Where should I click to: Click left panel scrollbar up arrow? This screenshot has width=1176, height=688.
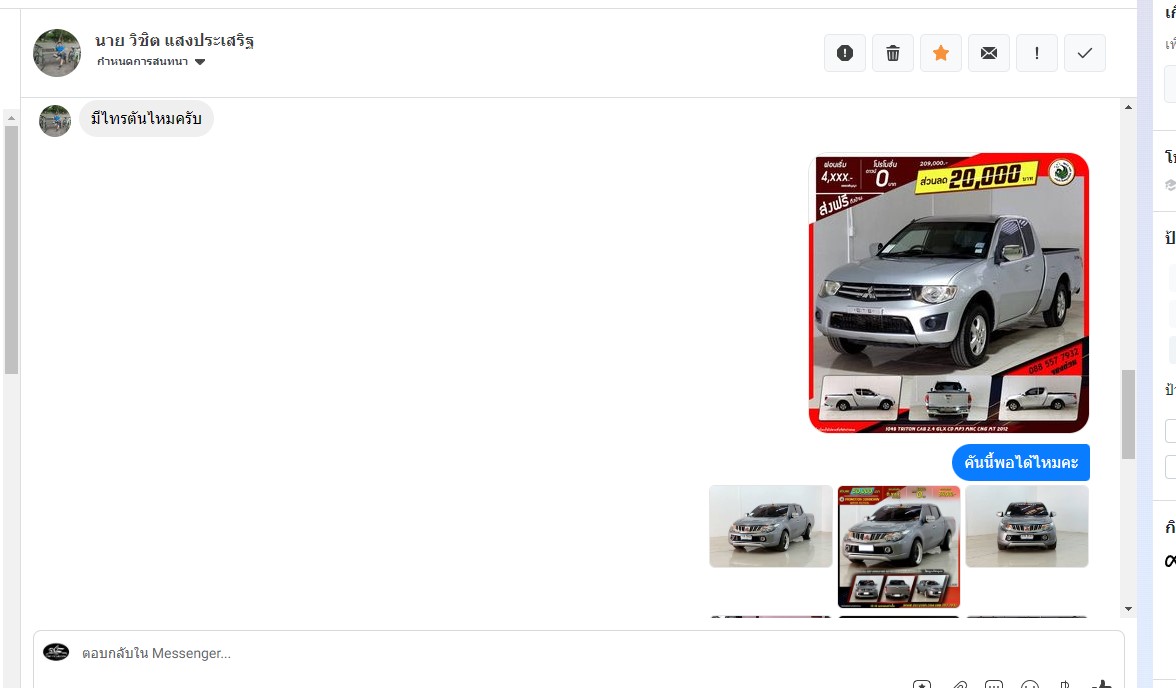pyautogui.click(x=10, y=118)
